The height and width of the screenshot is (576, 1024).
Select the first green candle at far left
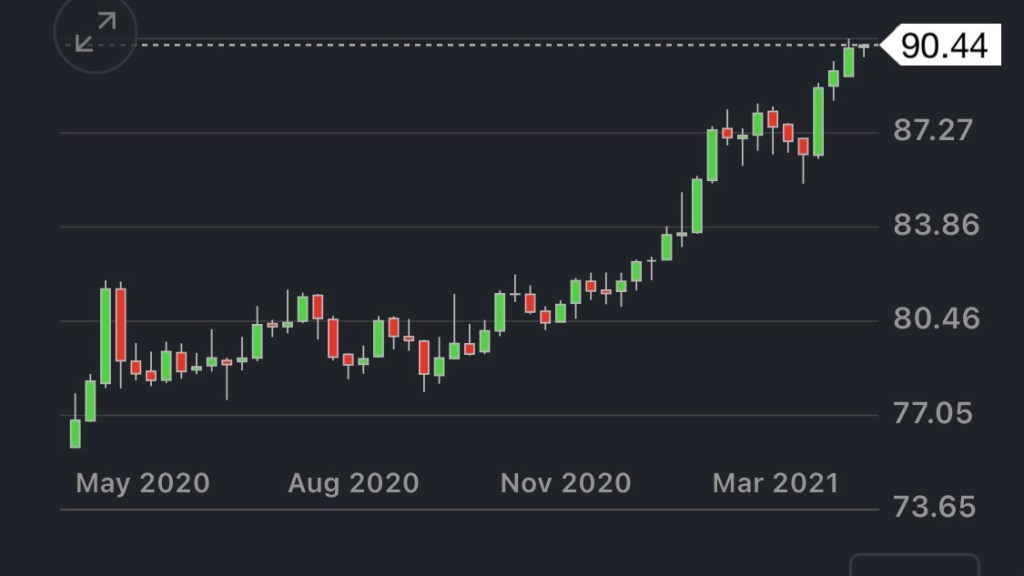click(75, 433)
